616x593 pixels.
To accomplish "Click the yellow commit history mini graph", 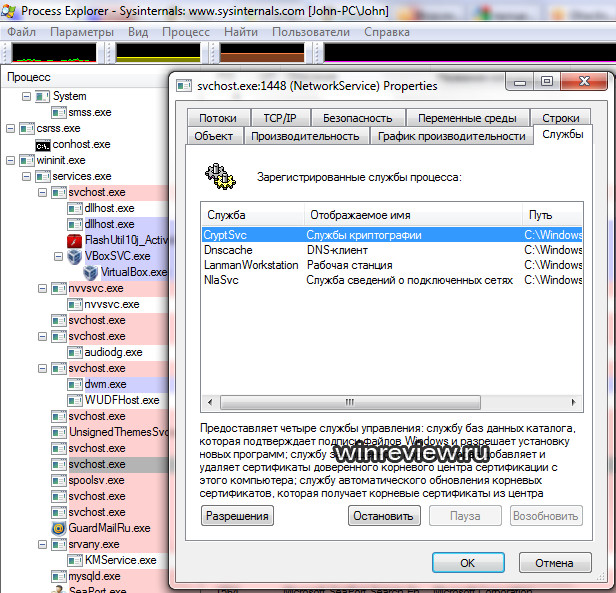I will click(158, 53).
